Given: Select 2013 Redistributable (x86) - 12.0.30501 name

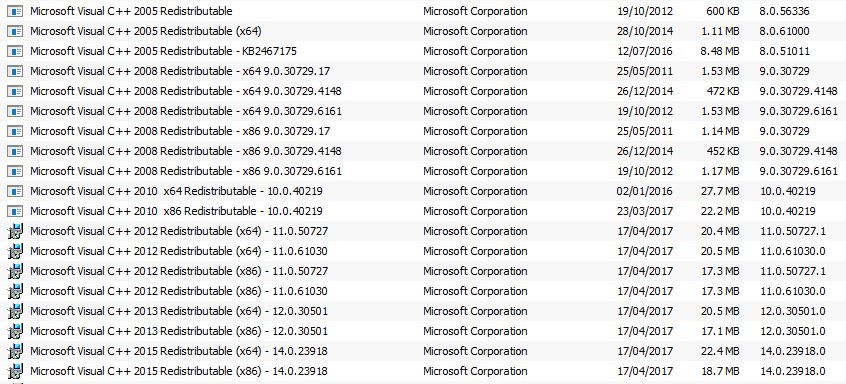Looking at the screenshot, I should coord(179,331).
